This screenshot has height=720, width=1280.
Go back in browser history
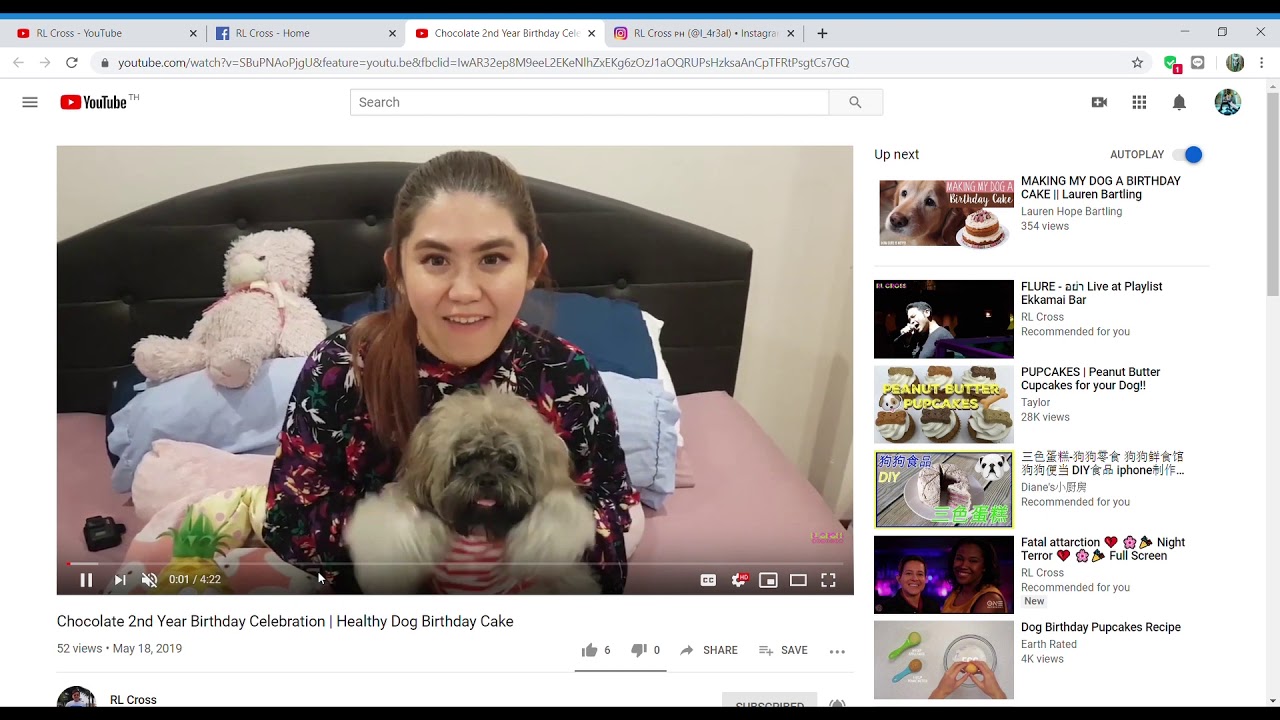(x=18, y=62)
